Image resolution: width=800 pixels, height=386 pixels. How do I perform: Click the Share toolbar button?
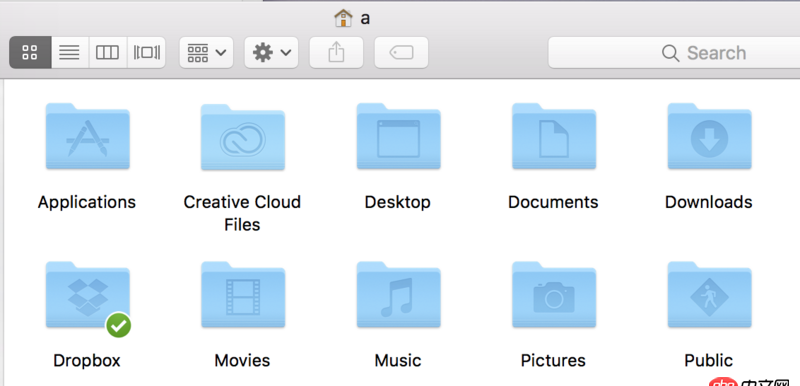click(x=336, y=52)
